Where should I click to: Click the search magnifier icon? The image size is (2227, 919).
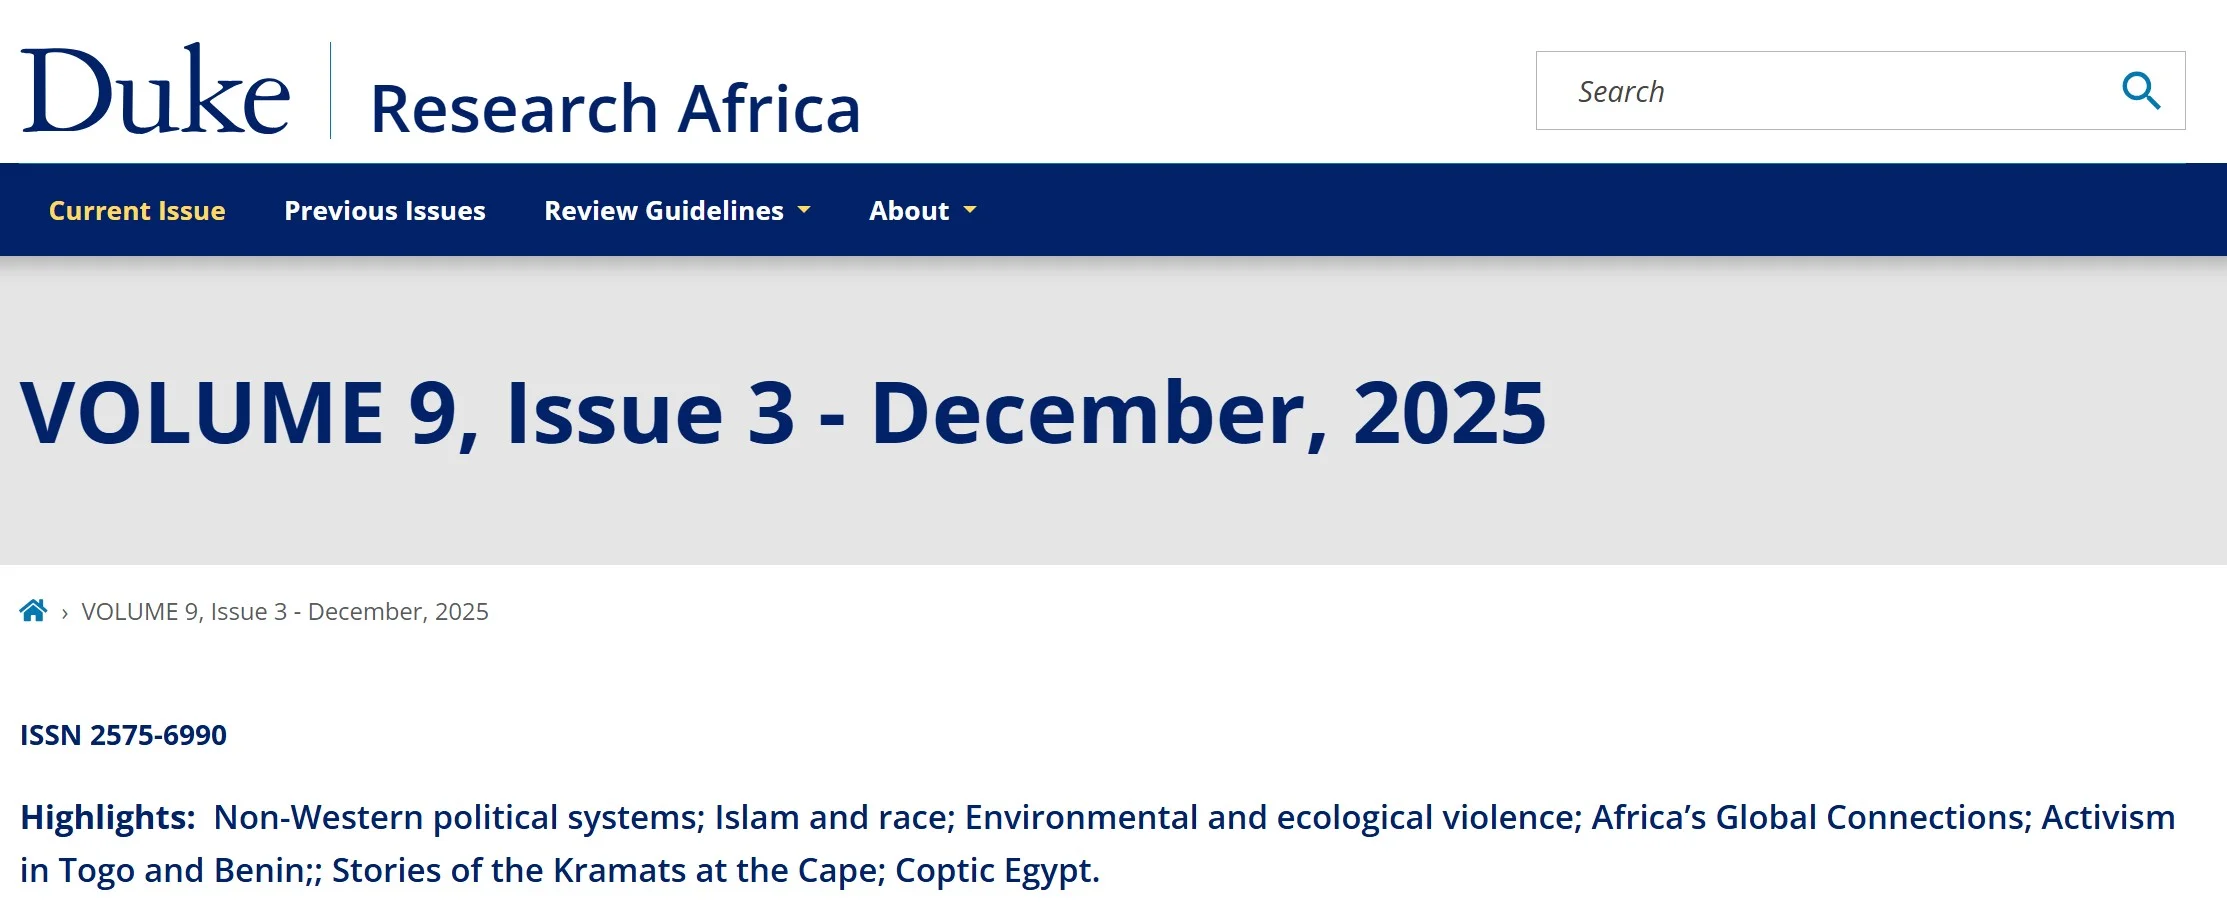click(x=2140, y=91)
